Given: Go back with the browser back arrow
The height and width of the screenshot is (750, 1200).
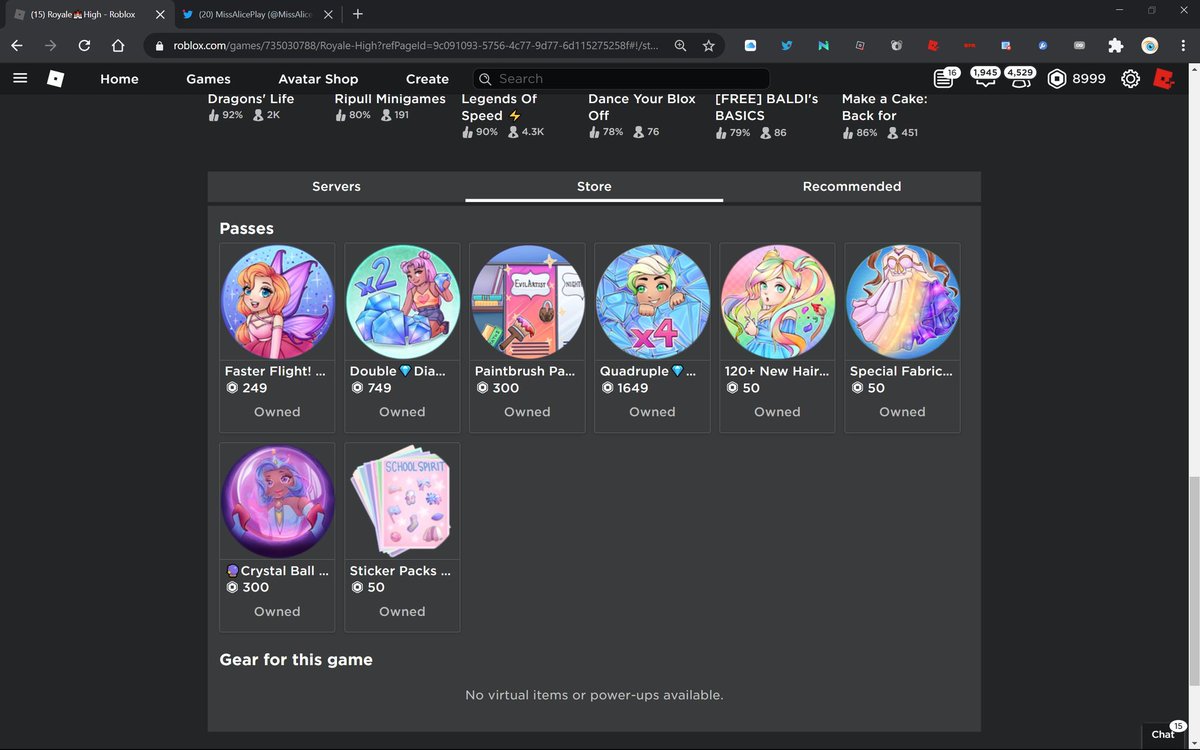Looking at the screenshot, I should coord(17,45).
